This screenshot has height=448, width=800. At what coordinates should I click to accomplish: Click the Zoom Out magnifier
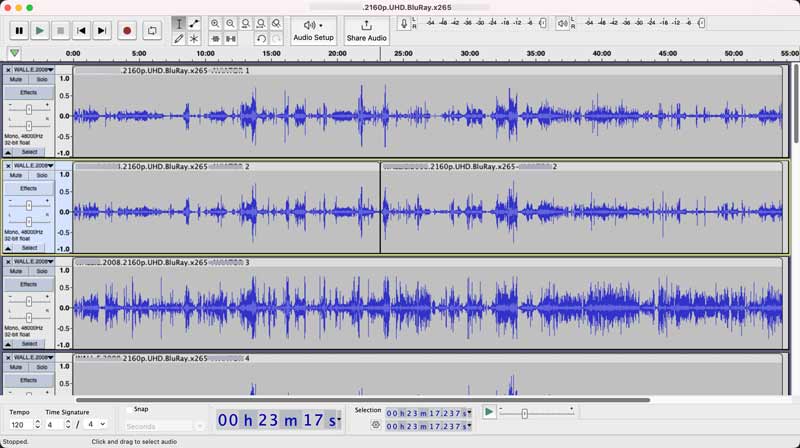pos(230,23)
